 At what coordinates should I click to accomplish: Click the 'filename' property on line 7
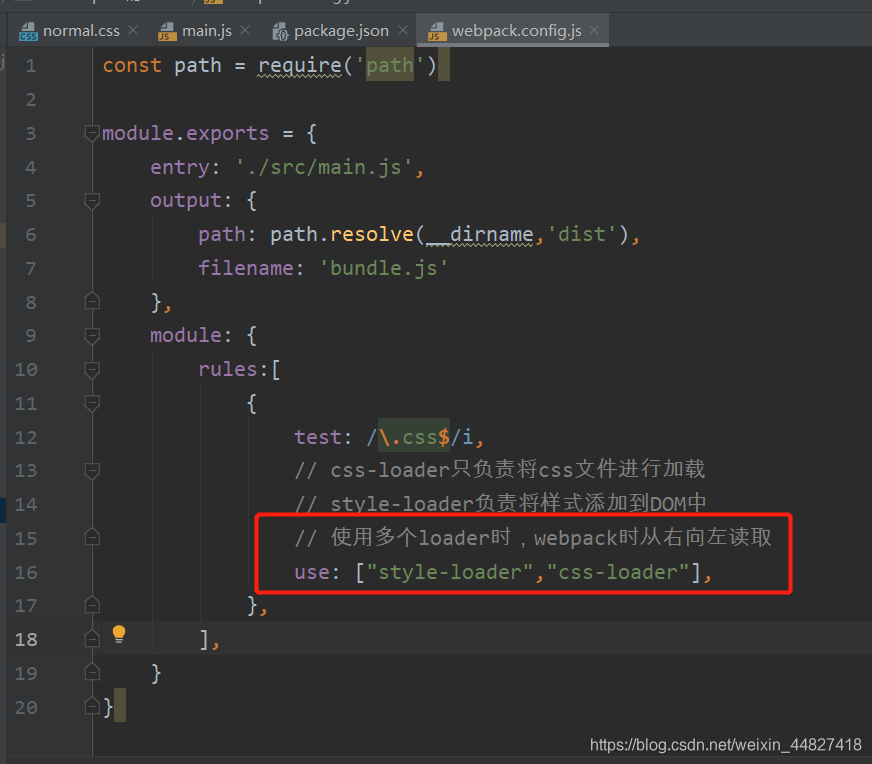pyautogui.click(x=246, y=269)
